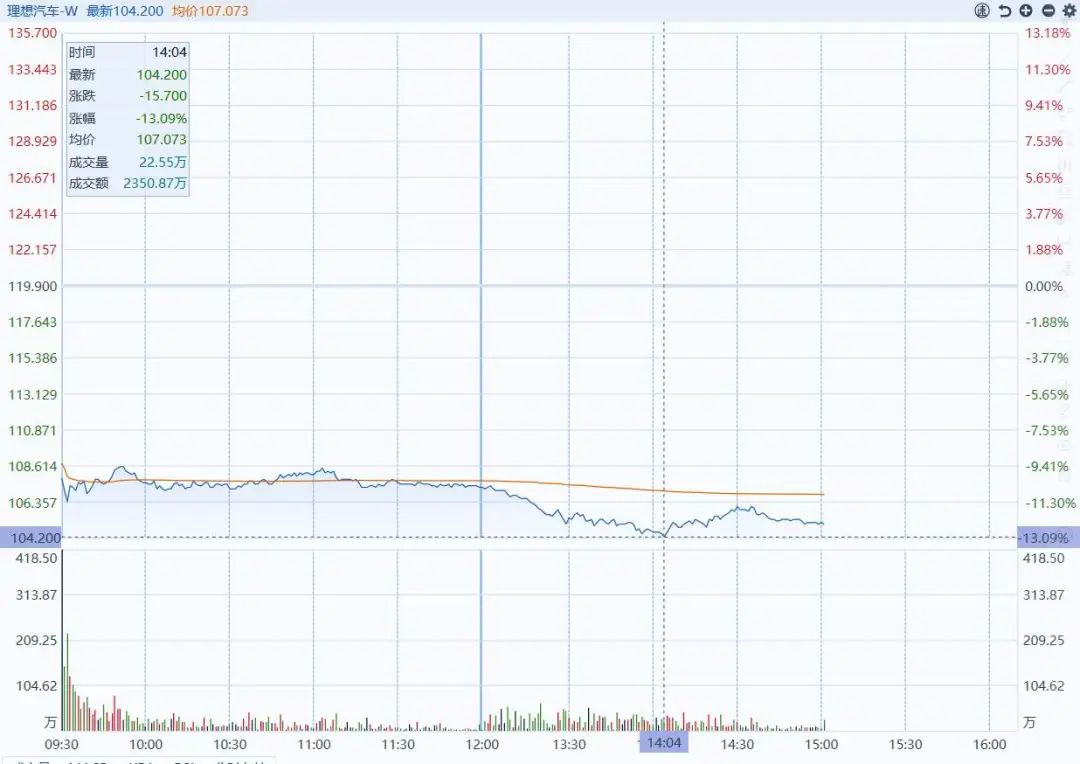This screenshot has height=764, width=1080.
Task: Click the circled 速 quick-mode icon
Action: pos(982,10)
